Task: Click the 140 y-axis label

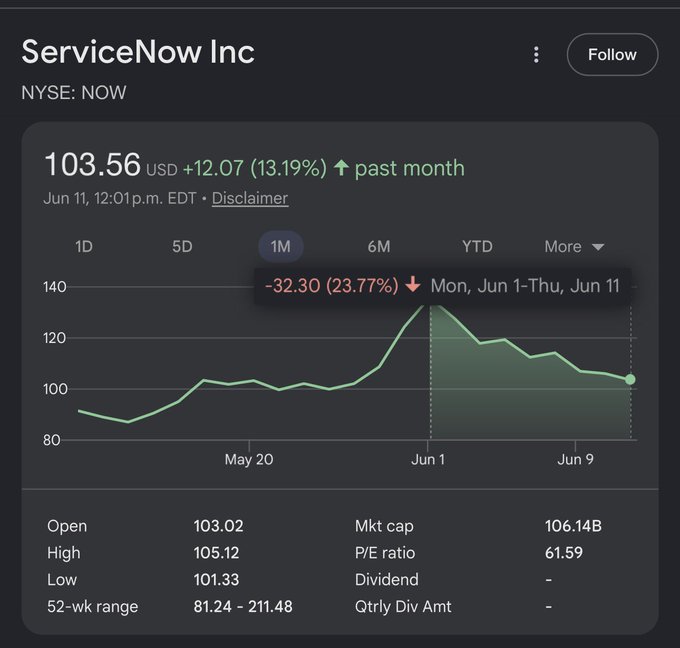Action: coord(55,287)
